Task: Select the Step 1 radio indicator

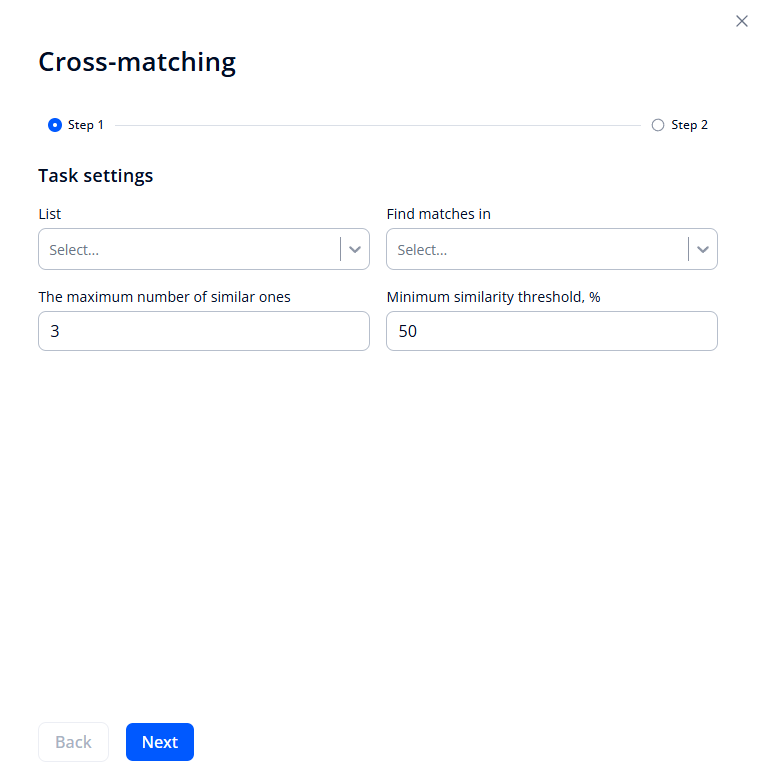Action: (x=55, y=125)
